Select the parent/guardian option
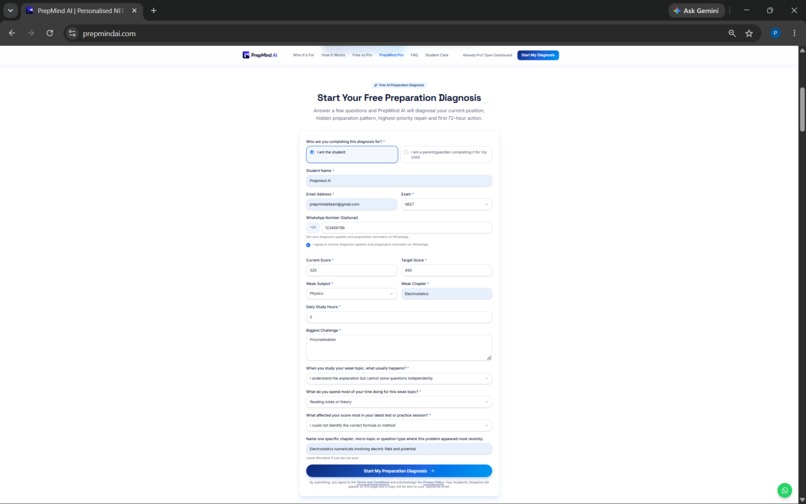The image size is (806, 504). pos(446,154)
